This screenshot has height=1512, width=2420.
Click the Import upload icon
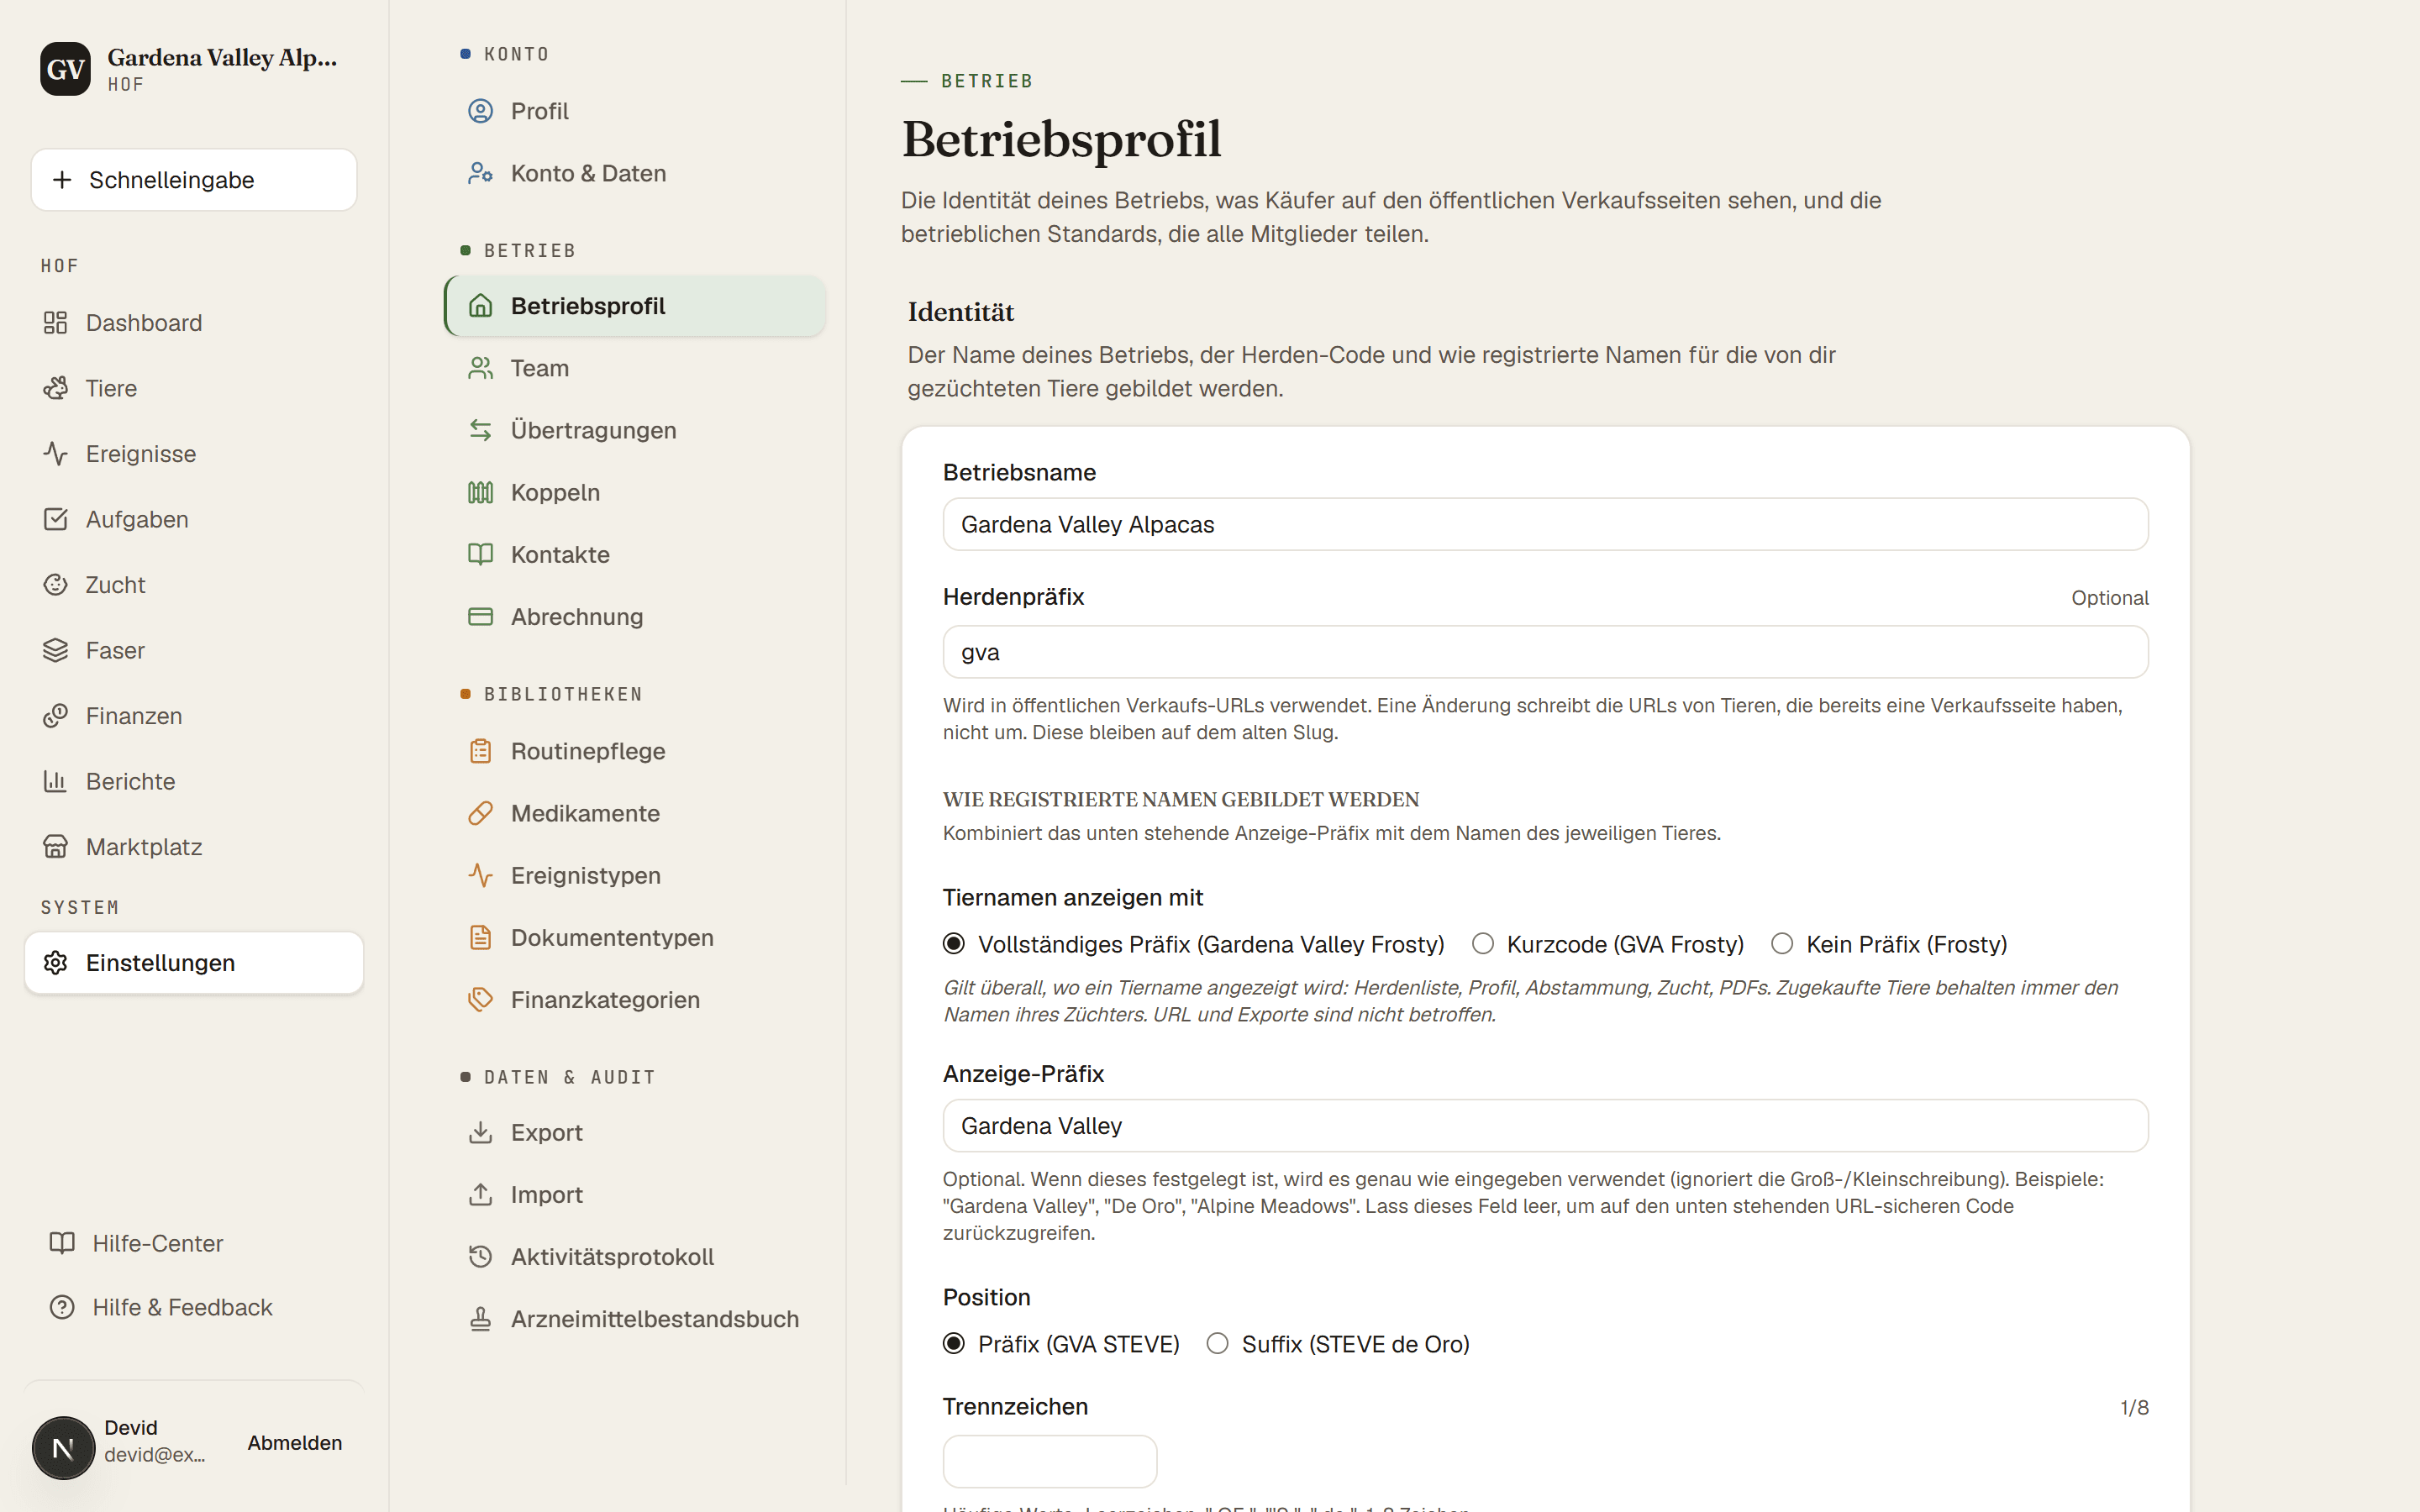coord(480,1194)
